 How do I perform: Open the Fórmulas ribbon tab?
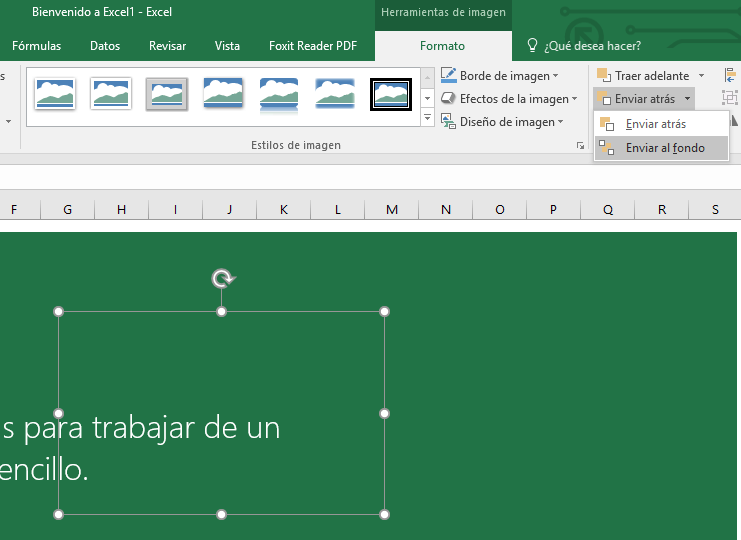click(36, 46)
